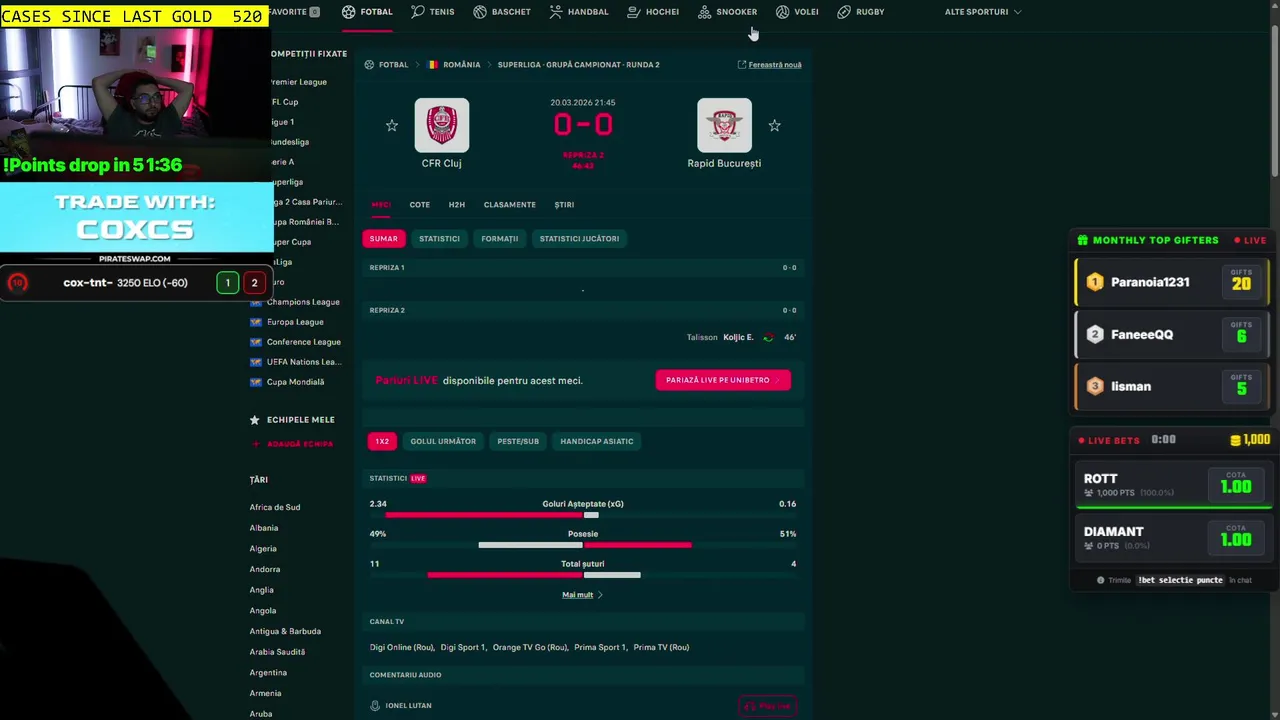Open the Hochei section

pos(653,12)
